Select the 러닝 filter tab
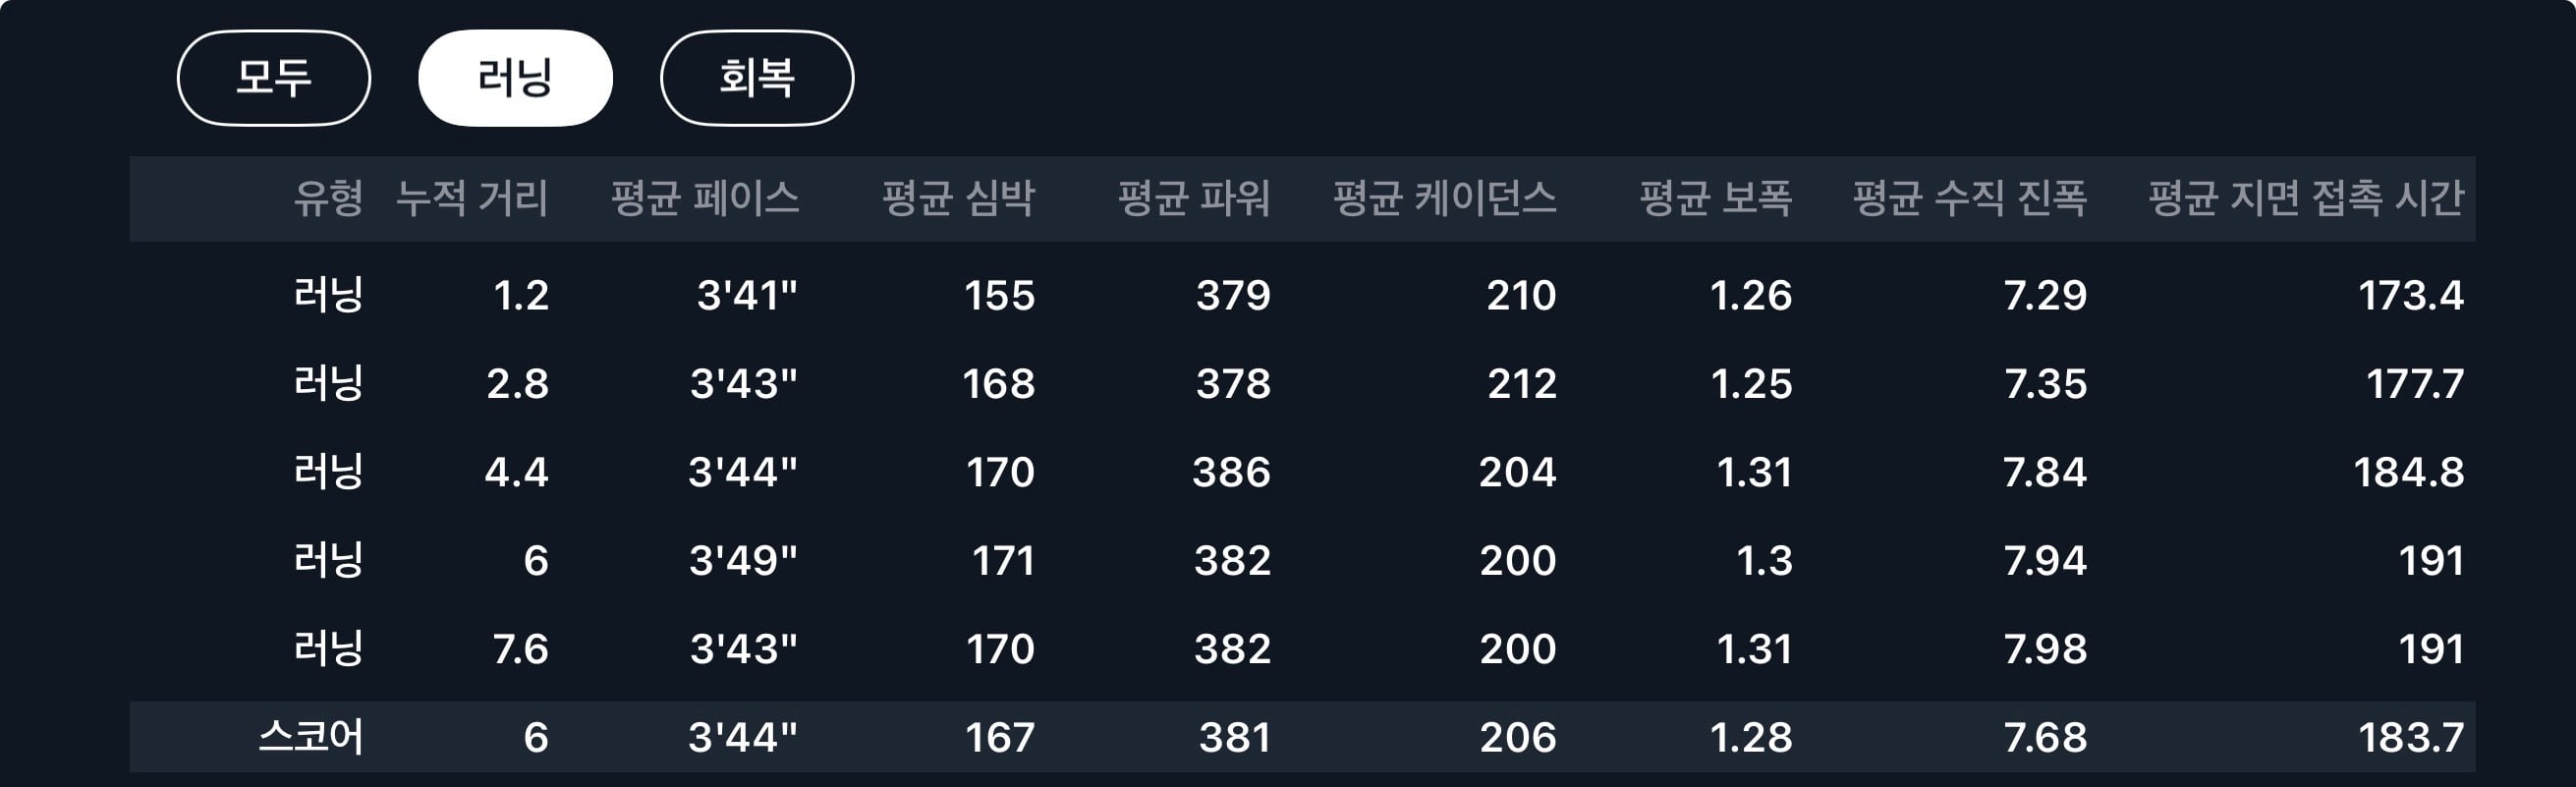This screenshot has width=2576, height=787. click(x=515, y=78)
